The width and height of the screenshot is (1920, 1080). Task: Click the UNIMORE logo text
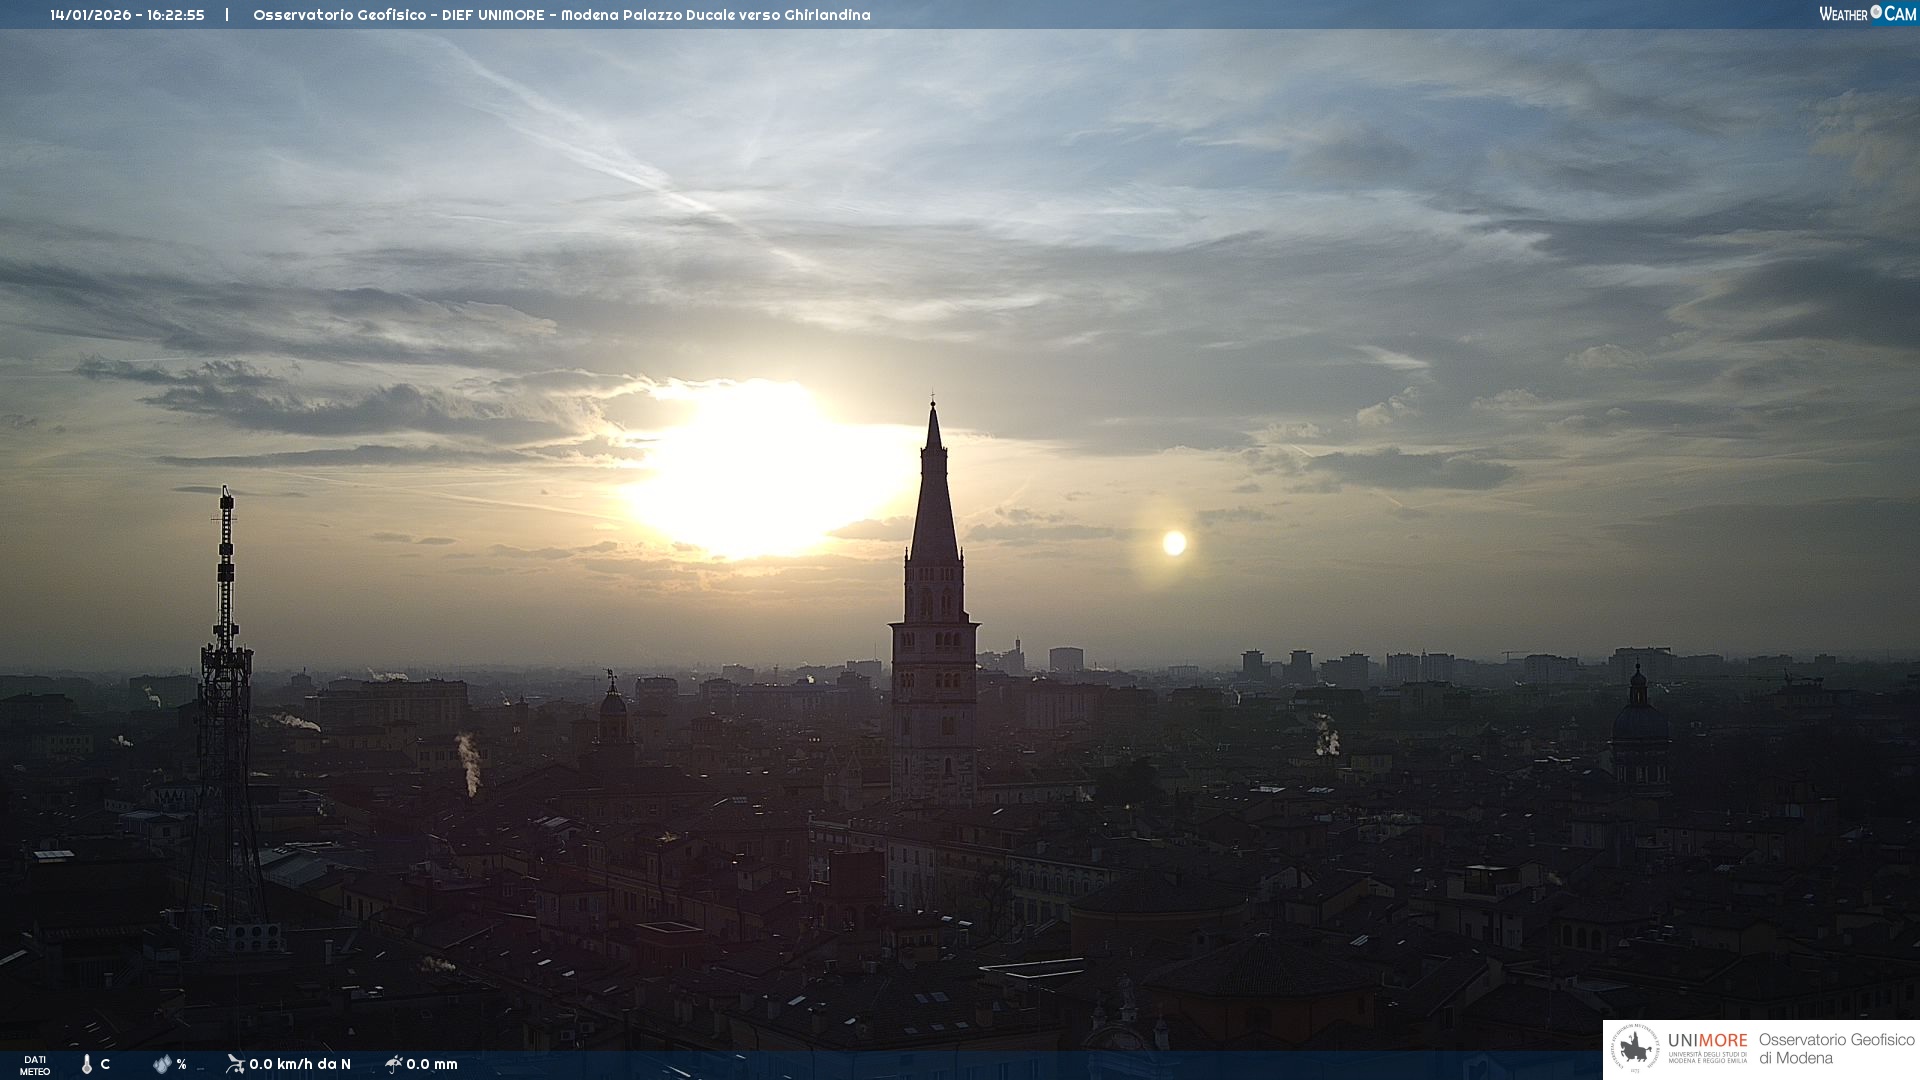pyautogui.click(x=1707, y=1041)
